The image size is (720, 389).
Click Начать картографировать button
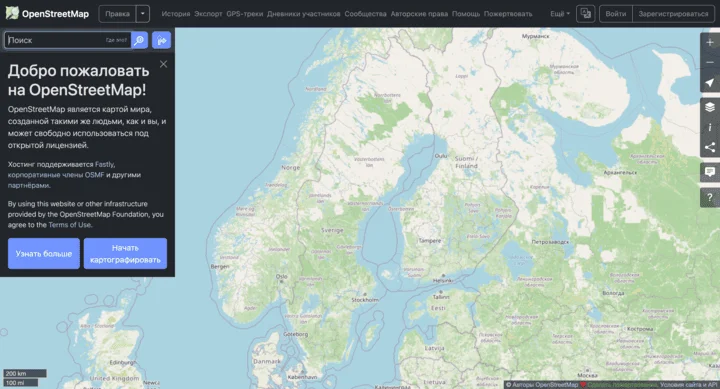click(125, 254)
